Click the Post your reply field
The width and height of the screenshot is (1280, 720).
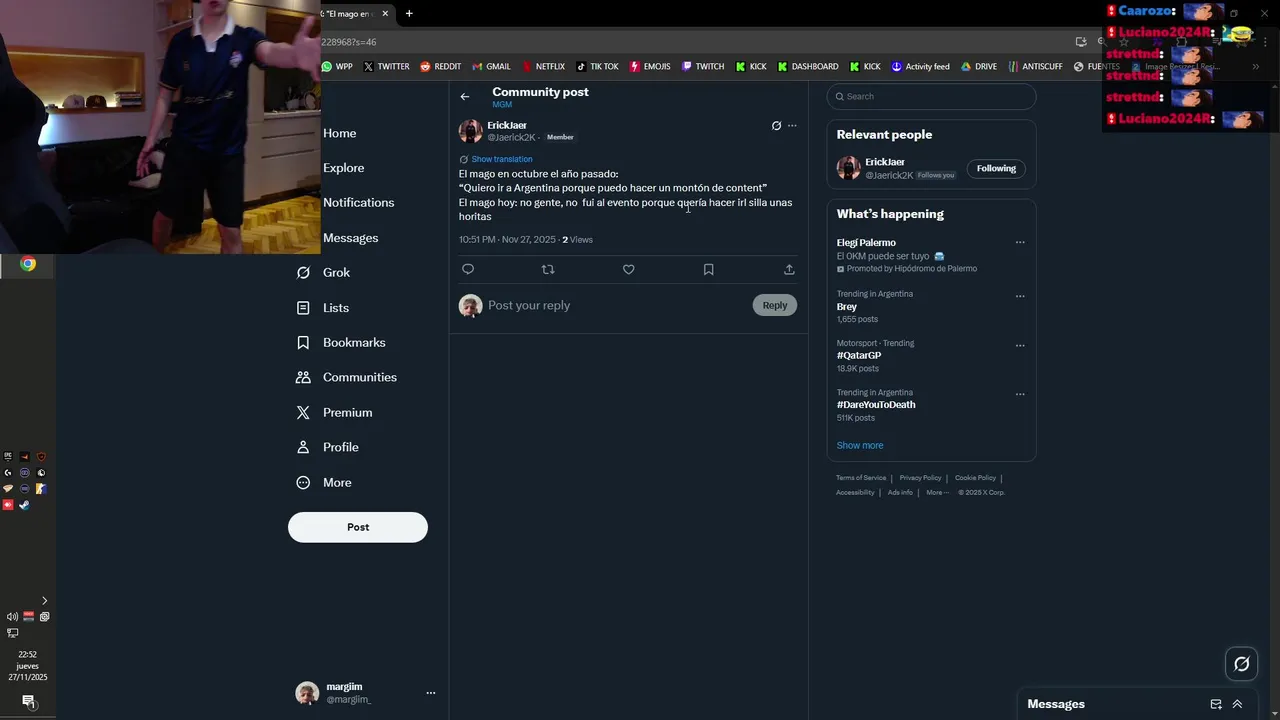(615, 305)
